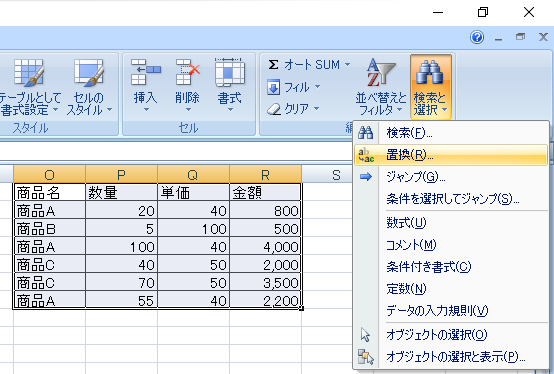Expand the Clear dropdown arrow
554x374 pixels.
316,108
